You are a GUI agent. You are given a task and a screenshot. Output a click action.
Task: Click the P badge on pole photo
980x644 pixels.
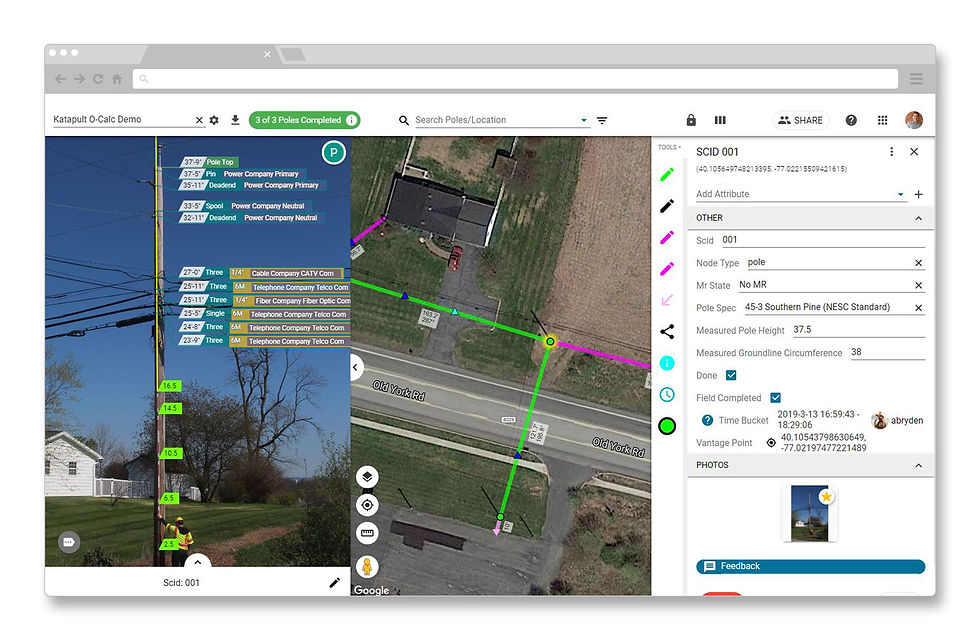click(334, 153)
